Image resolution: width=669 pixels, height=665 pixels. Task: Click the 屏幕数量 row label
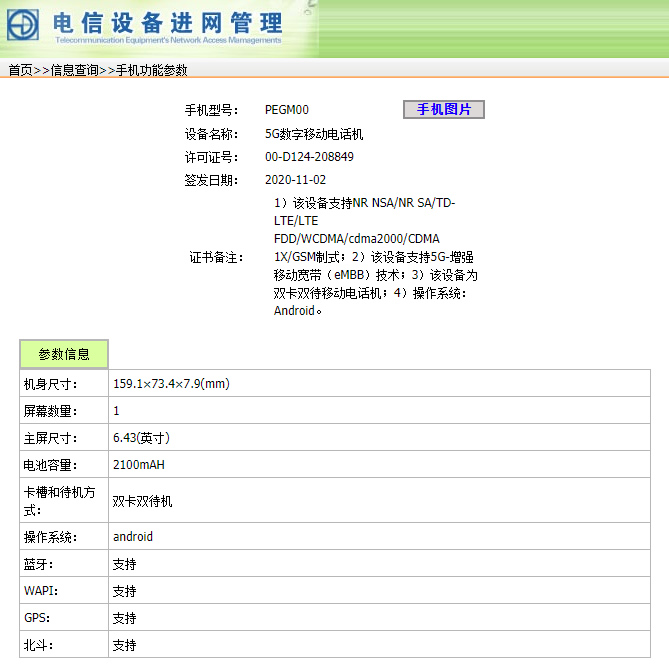coord(50,411)
